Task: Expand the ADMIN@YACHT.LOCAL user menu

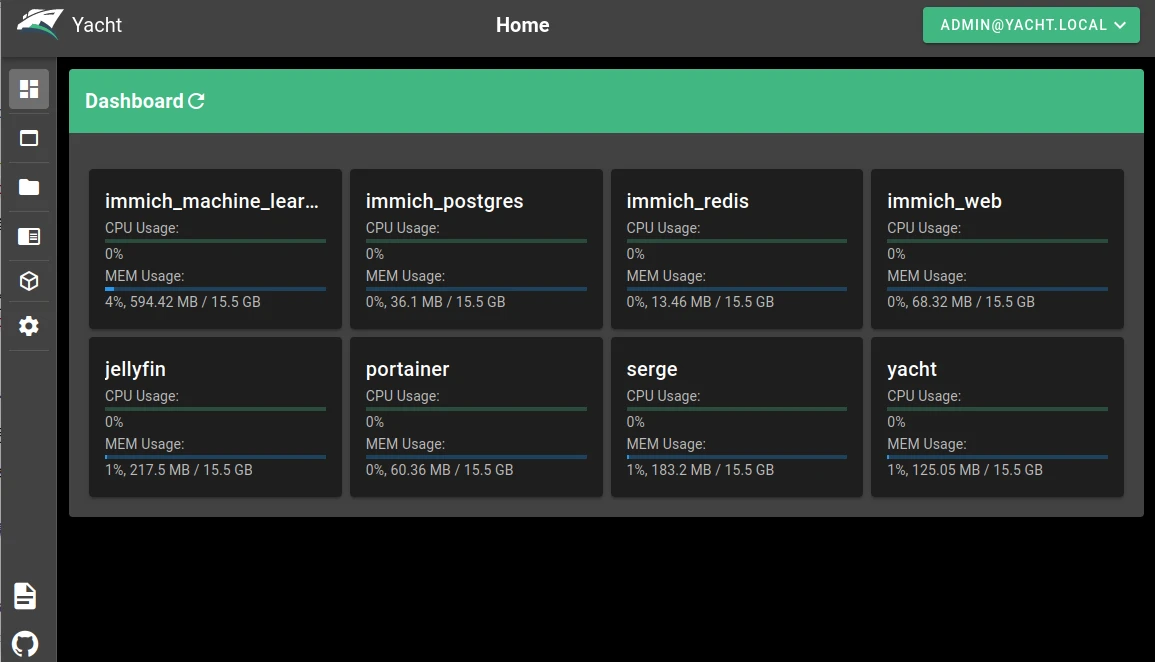Action: tap(1031, 25)
